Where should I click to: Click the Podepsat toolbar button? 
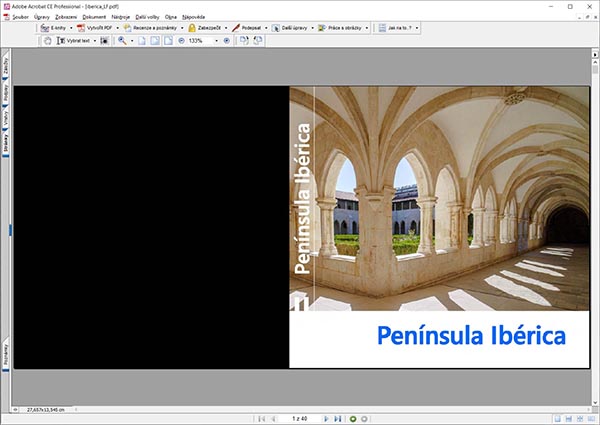251,28
